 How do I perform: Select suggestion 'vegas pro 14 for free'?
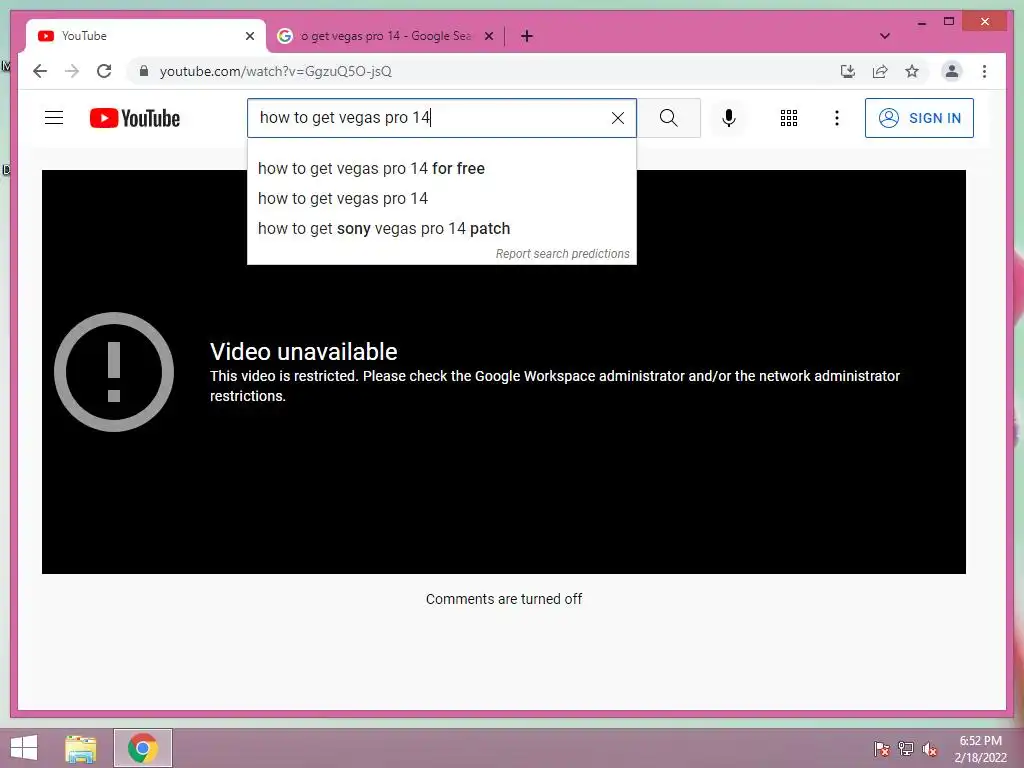tap(441, 168)
